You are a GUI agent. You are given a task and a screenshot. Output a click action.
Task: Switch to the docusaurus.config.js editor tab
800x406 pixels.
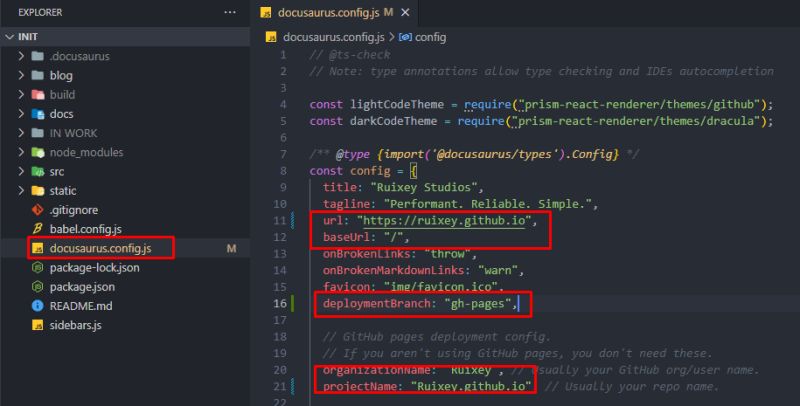point(334,13)
